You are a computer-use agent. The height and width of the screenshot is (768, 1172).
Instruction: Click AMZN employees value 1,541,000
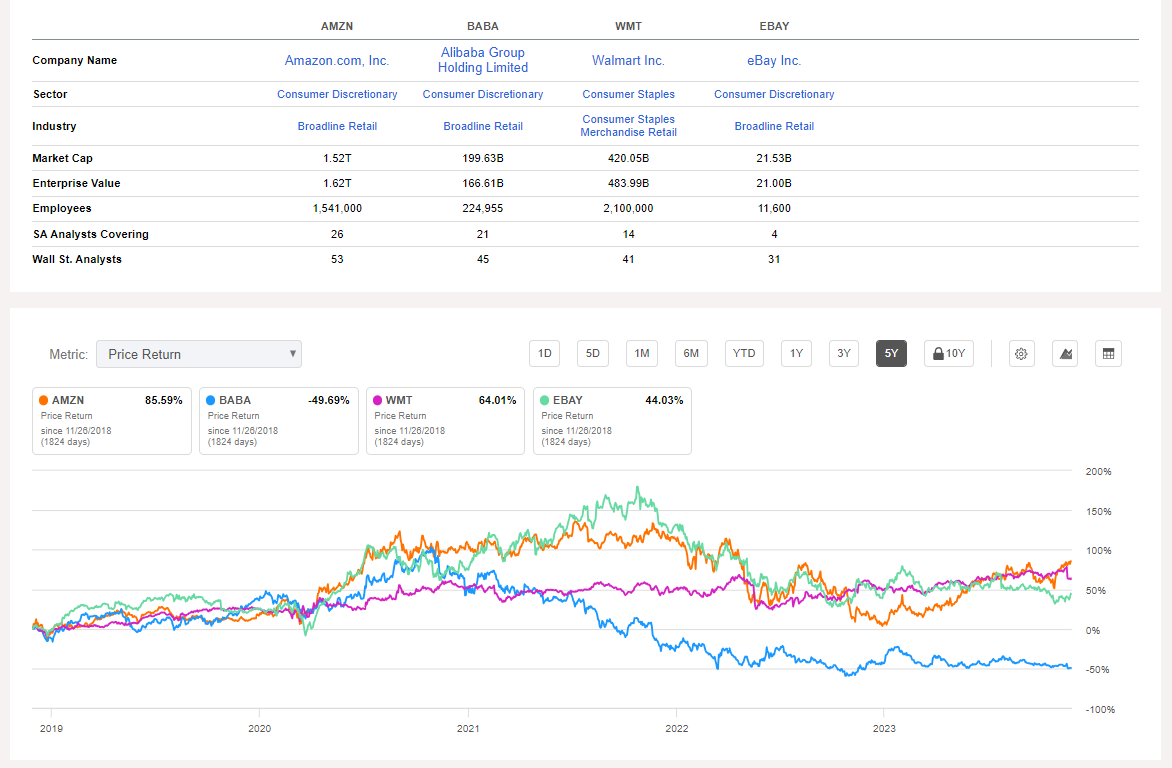[337, 209]
